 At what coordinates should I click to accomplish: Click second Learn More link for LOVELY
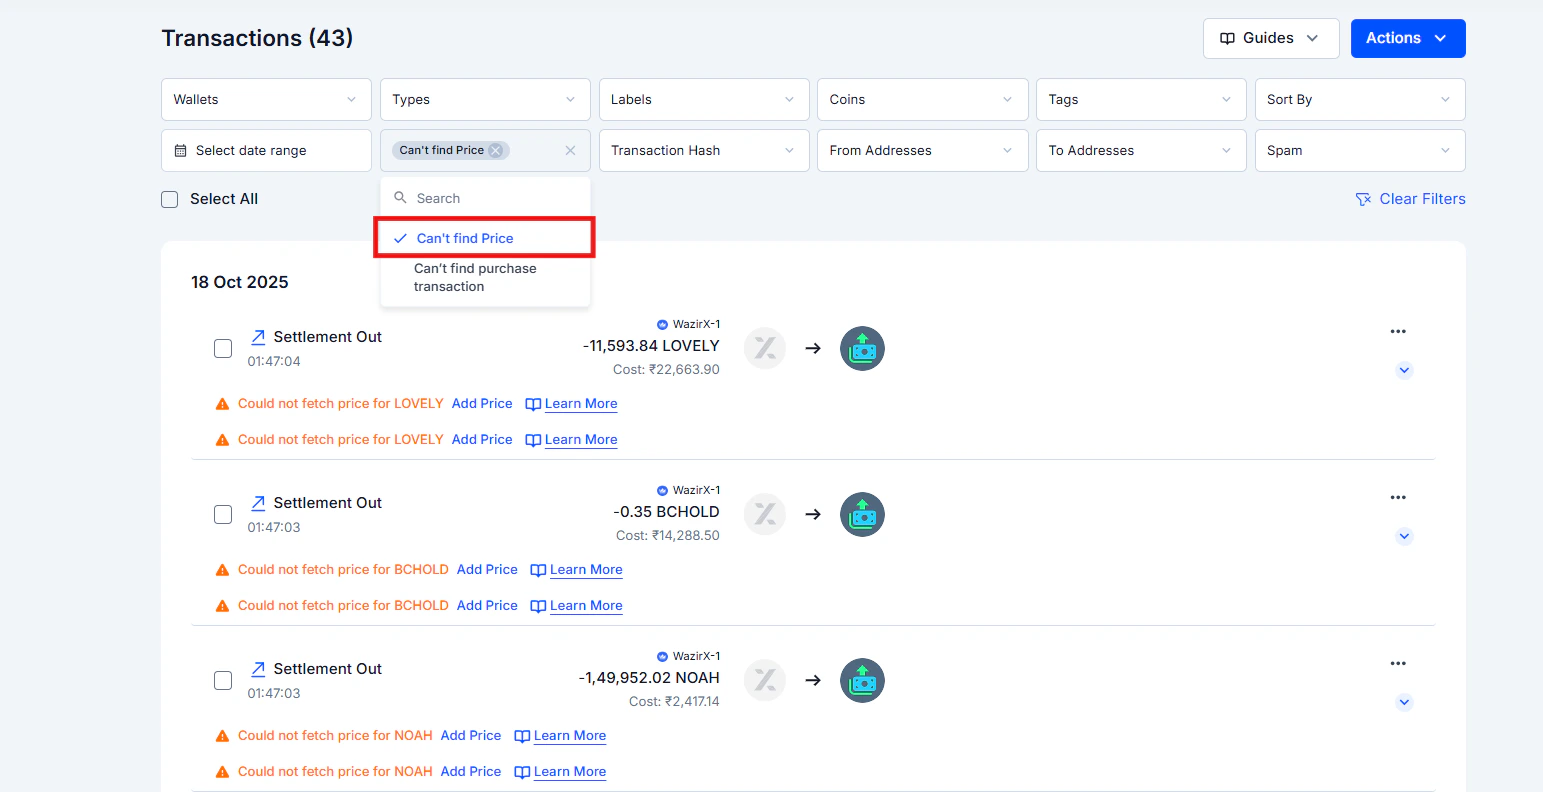[571, 440]
